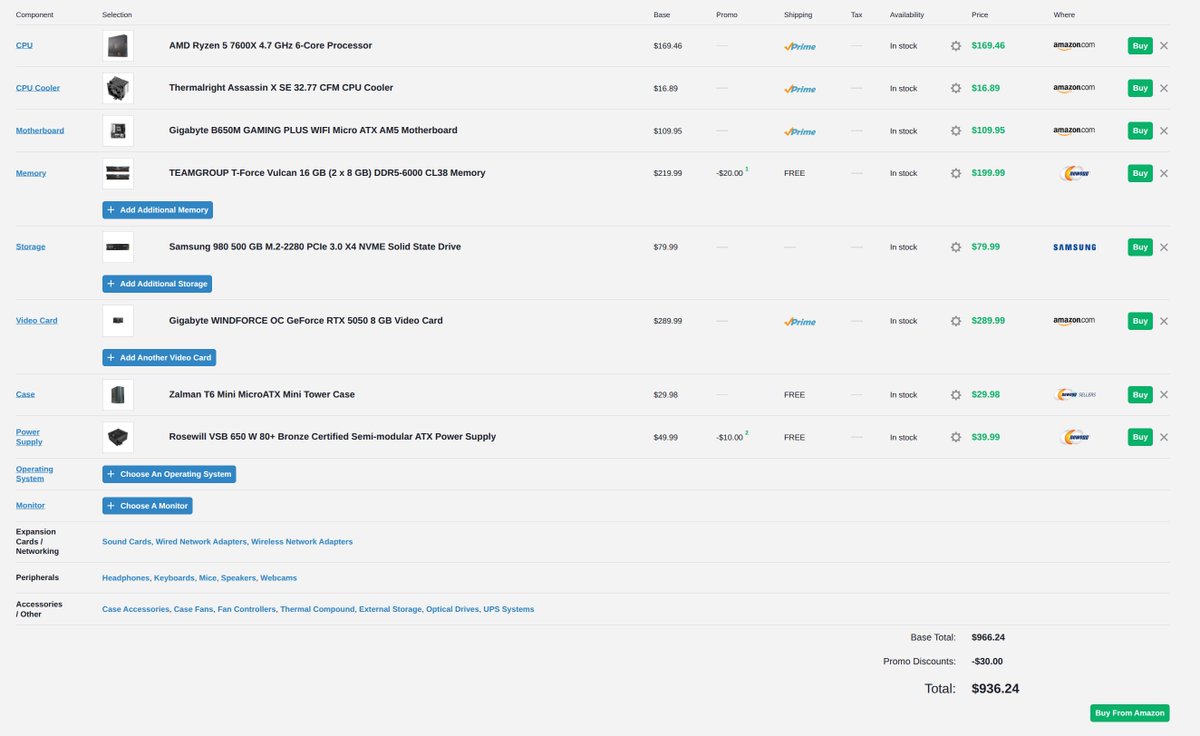Browse Case Fans accessories

193,609
